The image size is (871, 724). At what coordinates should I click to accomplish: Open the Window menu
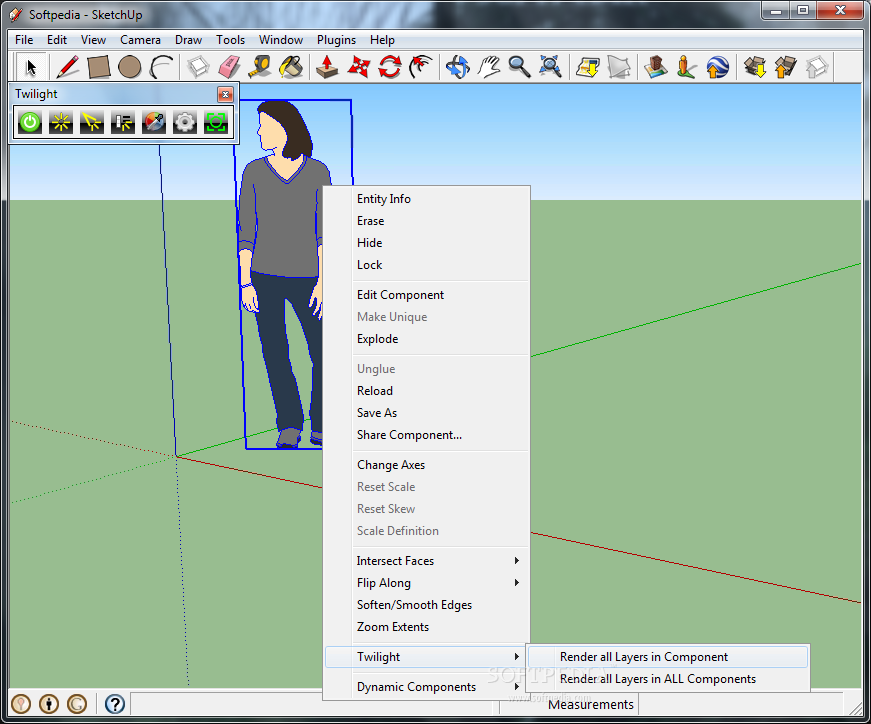tap(281, 40)
